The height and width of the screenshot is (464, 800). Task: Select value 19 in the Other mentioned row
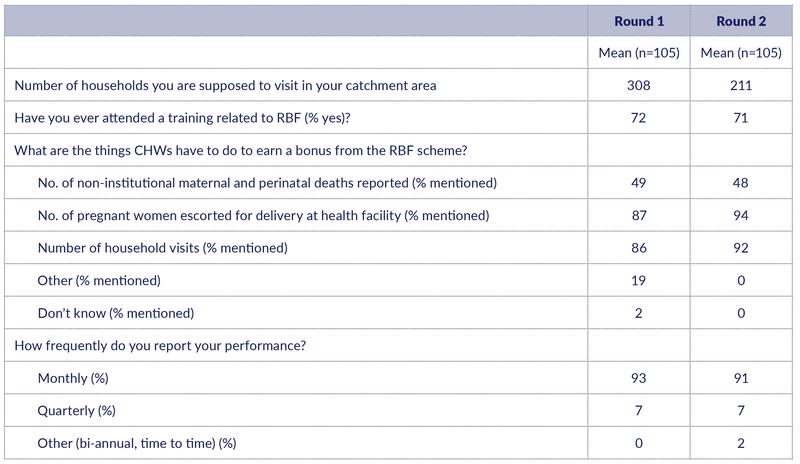click(x=639, y=280)
